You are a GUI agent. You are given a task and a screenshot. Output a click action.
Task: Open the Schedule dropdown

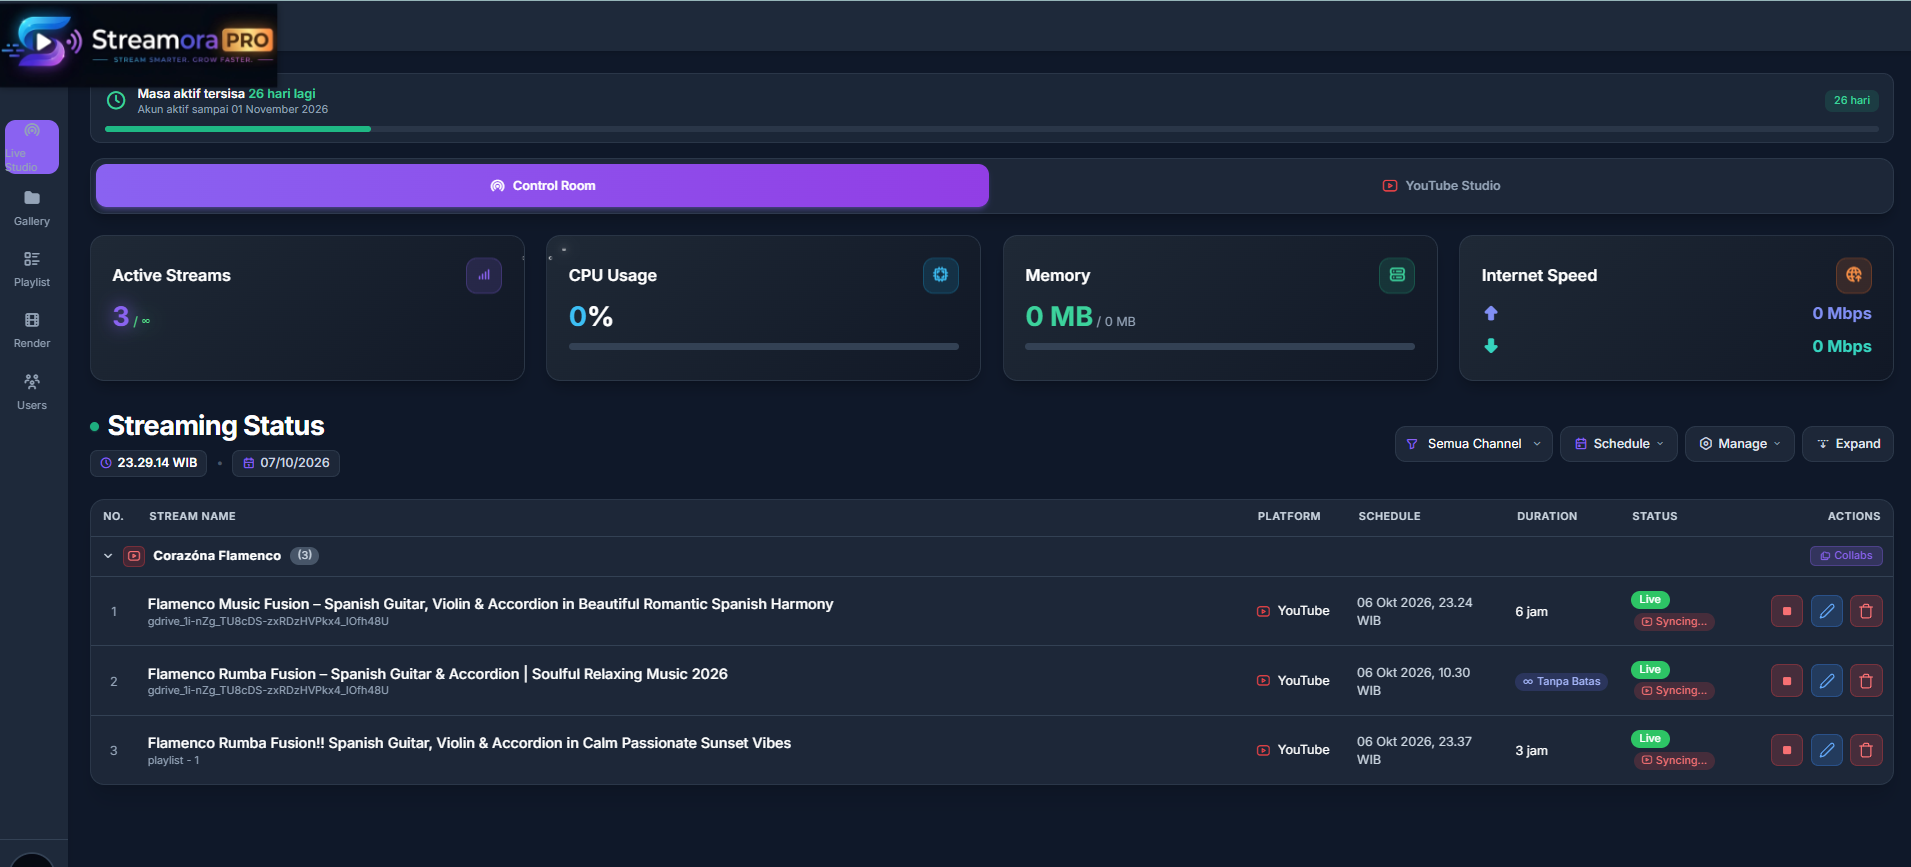[1619, 444]
